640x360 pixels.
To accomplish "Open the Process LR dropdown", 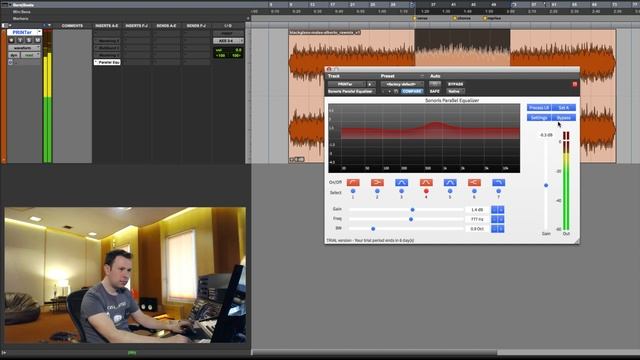I will click(539, 108).
